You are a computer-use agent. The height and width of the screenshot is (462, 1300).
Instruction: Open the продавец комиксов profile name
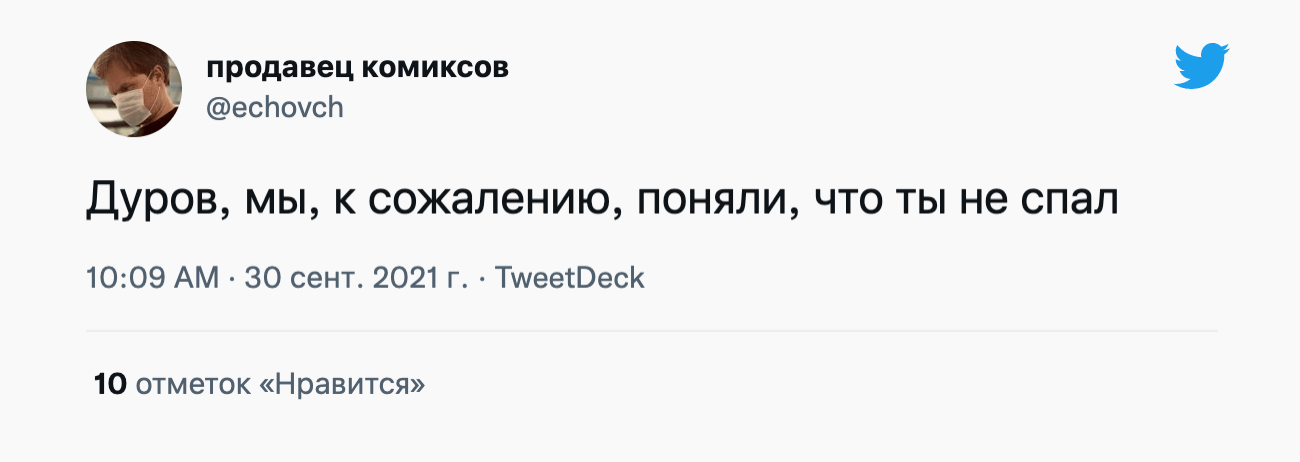(358, 69)
